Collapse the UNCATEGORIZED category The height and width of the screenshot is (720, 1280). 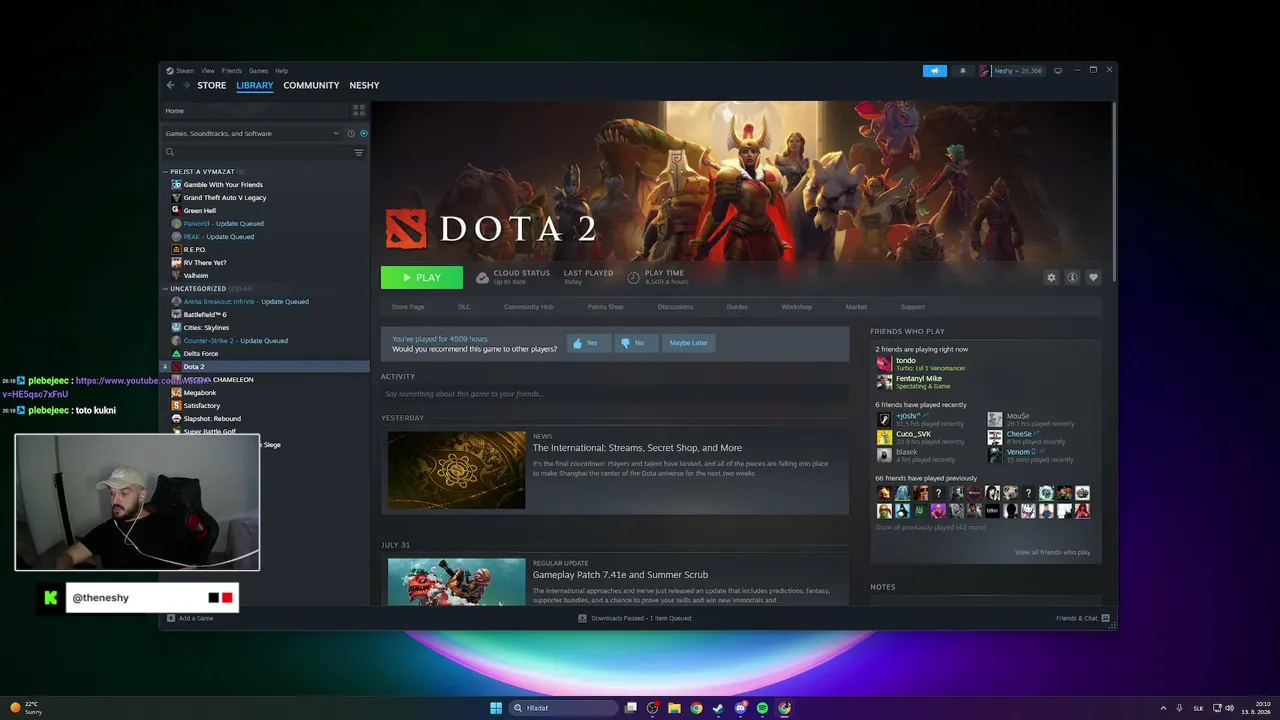(x=166, y=289)
